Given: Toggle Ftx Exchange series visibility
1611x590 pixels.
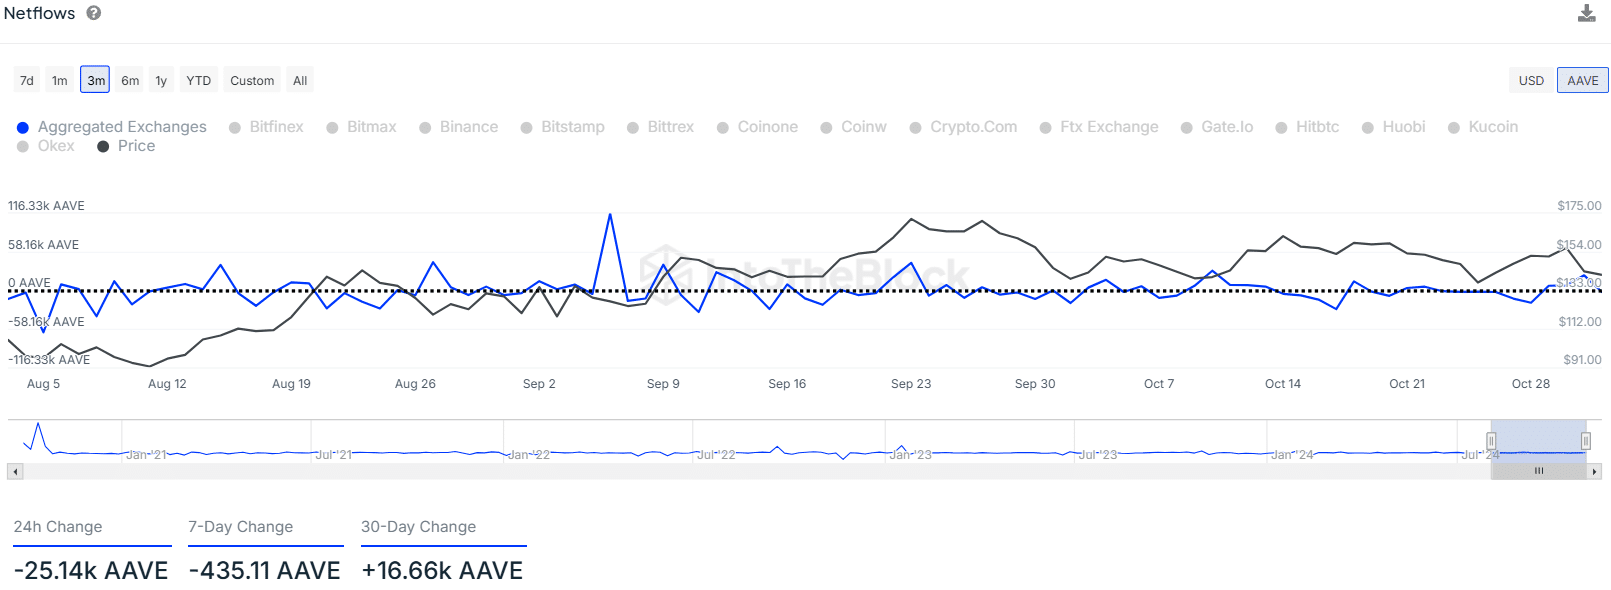Looking at the screenshot, I should 1099,127.
